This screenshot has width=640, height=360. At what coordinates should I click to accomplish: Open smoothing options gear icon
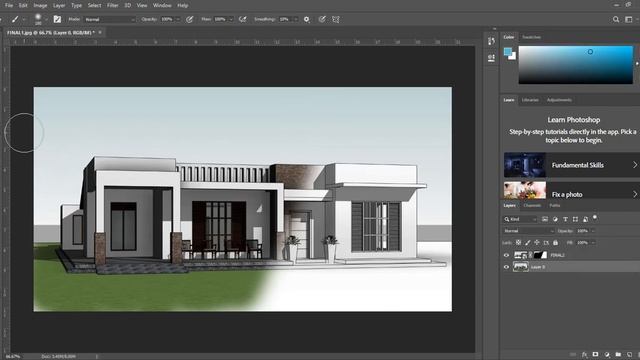click(307, 19)
